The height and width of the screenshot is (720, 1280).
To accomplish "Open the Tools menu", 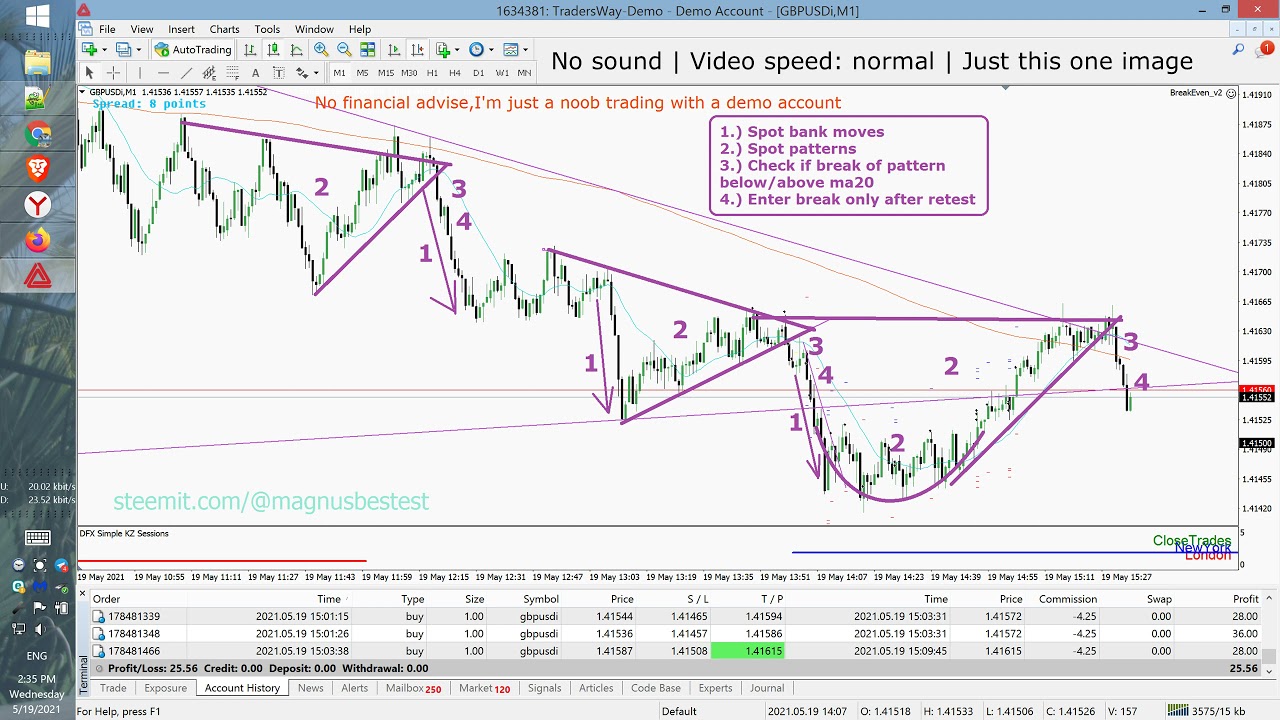I will (x=267, y=29).
